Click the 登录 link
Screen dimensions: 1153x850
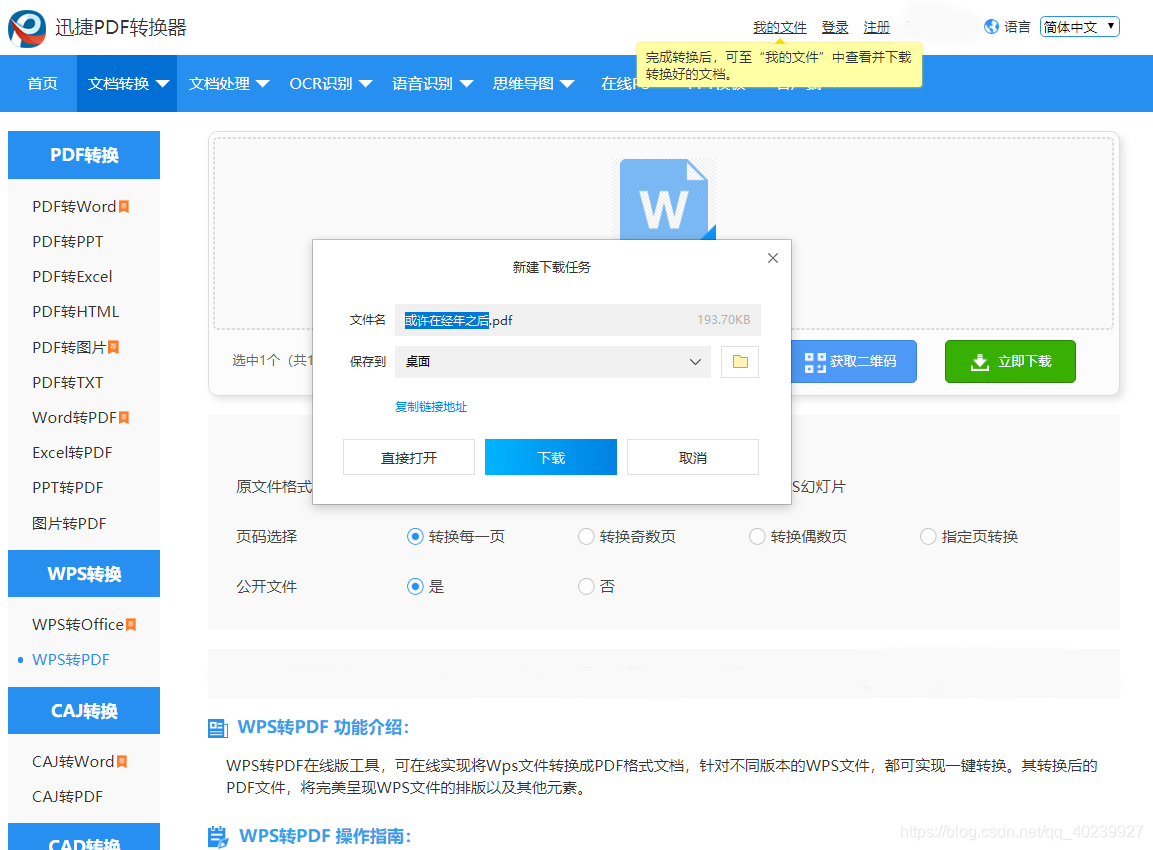tap(835, 27)
